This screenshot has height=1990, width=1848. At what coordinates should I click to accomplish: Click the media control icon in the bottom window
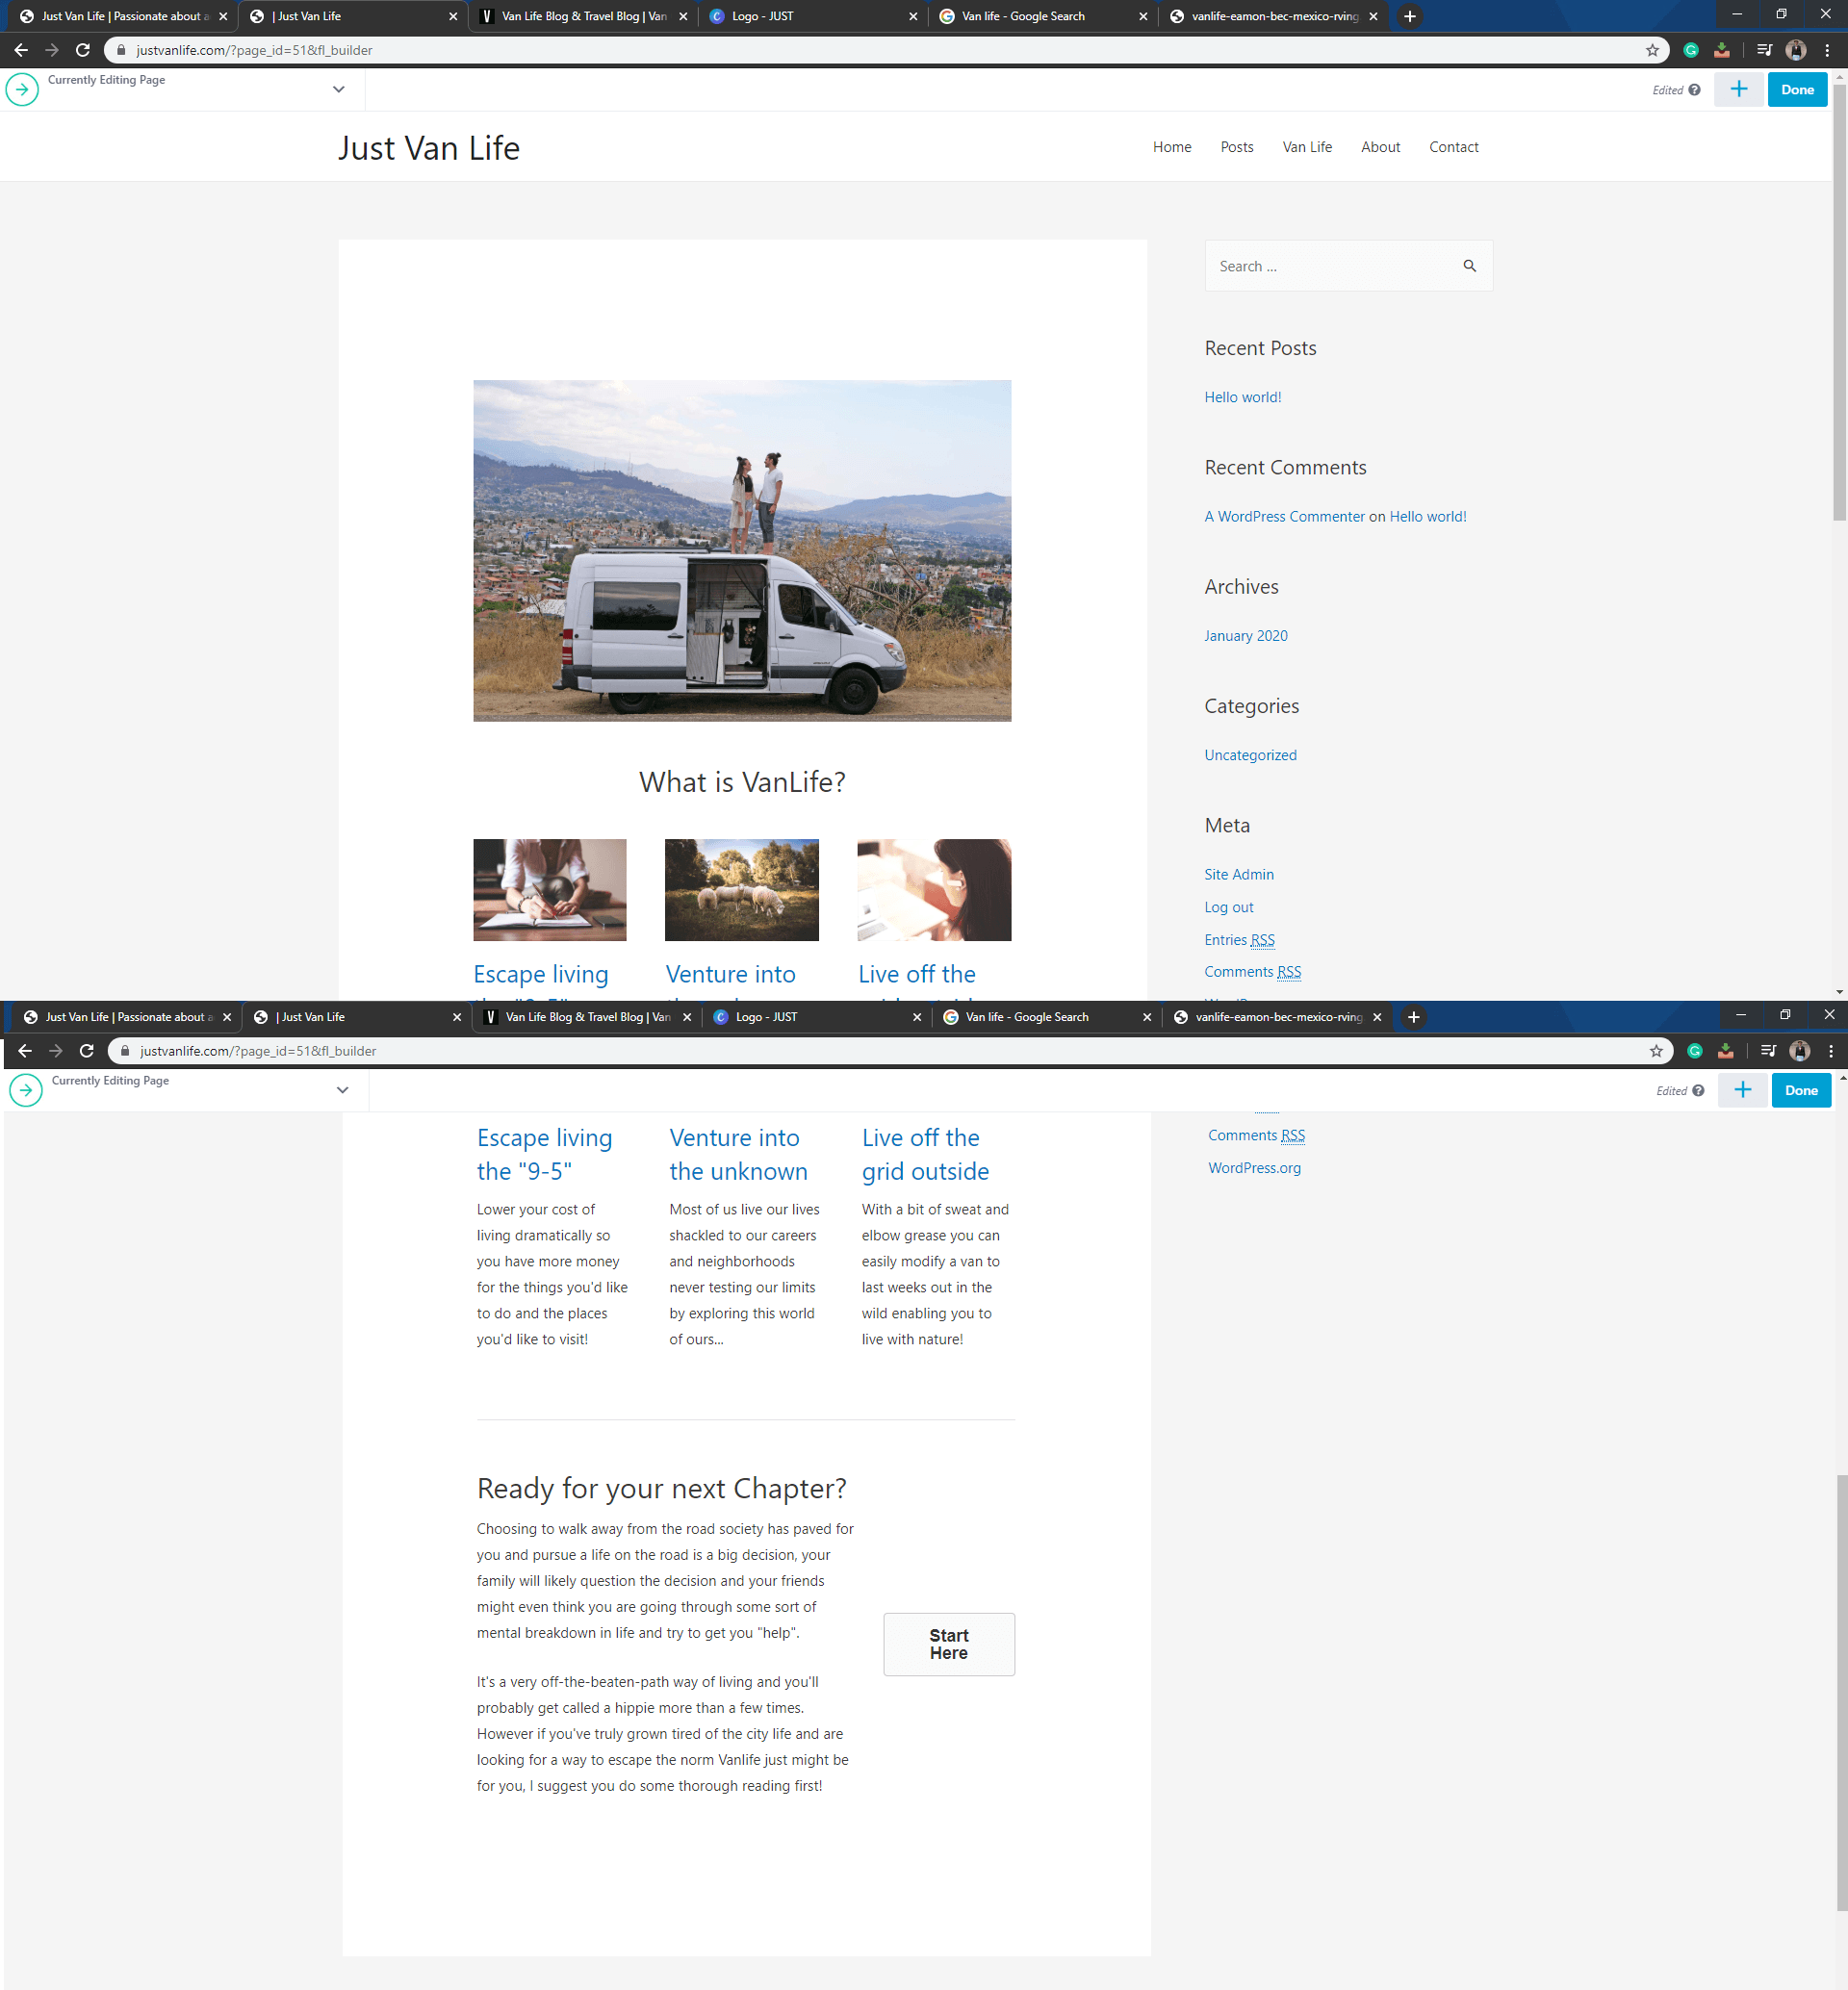coord(1768,1051)
